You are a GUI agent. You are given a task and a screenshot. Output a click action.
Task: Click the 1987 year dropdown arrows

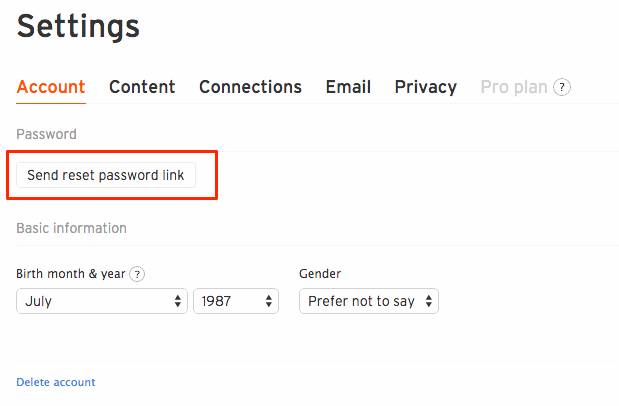(269, 301)
